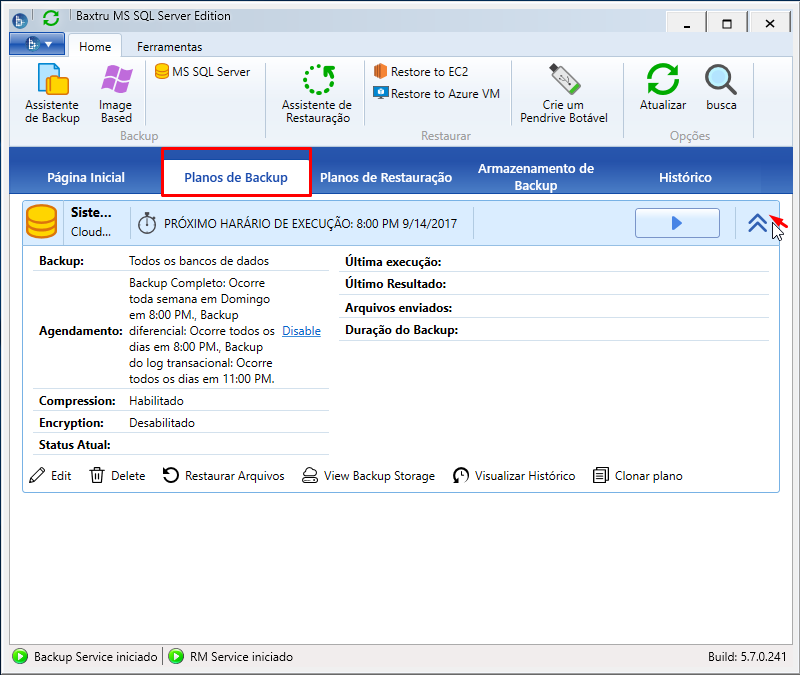Click Restaurar Arquivos
This screenshot has height=675, width=800.
pos(223,476)
